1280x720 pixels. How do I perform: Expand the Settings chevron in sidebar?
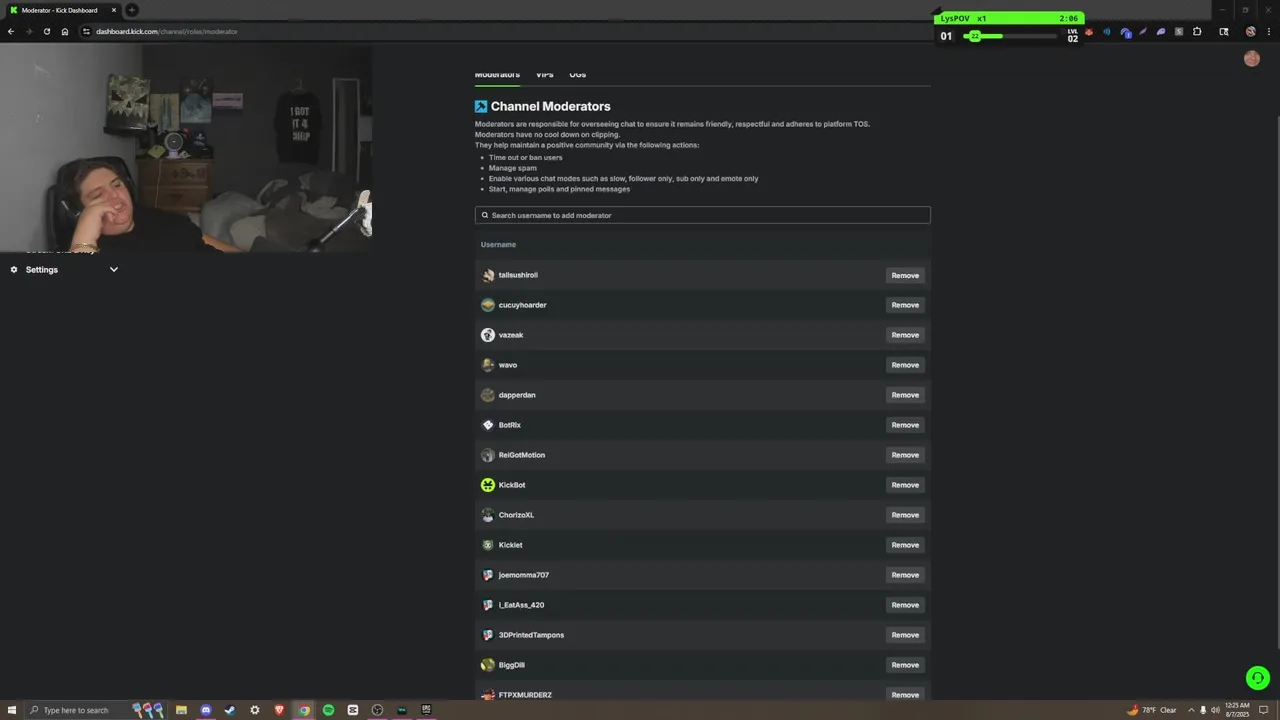pyautogui.click(x=114, y=270)
